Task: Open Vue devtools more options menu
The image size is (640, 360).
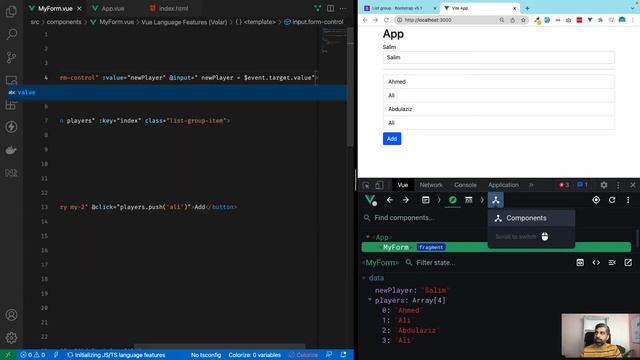Action: [628, 200]
